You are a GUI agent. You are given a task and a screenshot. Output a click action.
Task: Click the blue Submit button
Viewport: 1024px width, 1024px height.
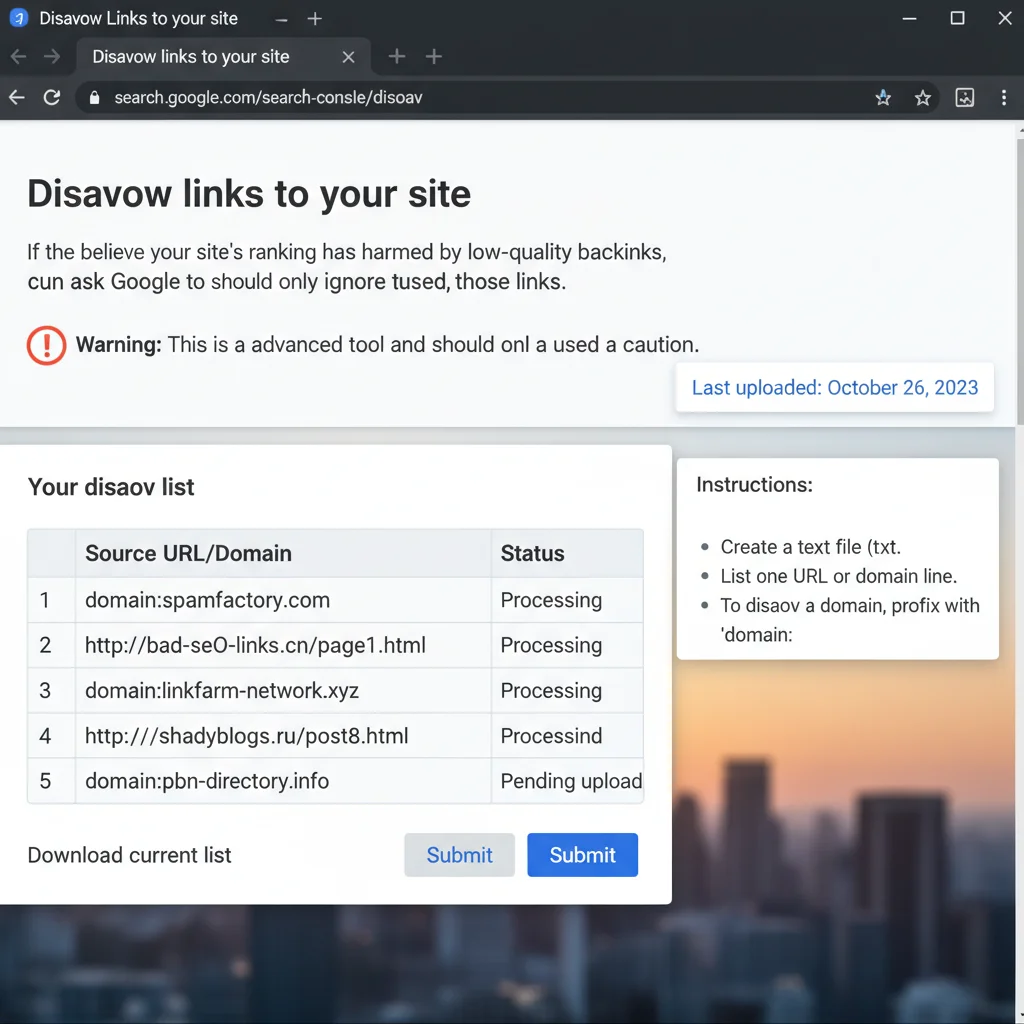point(583,855)
